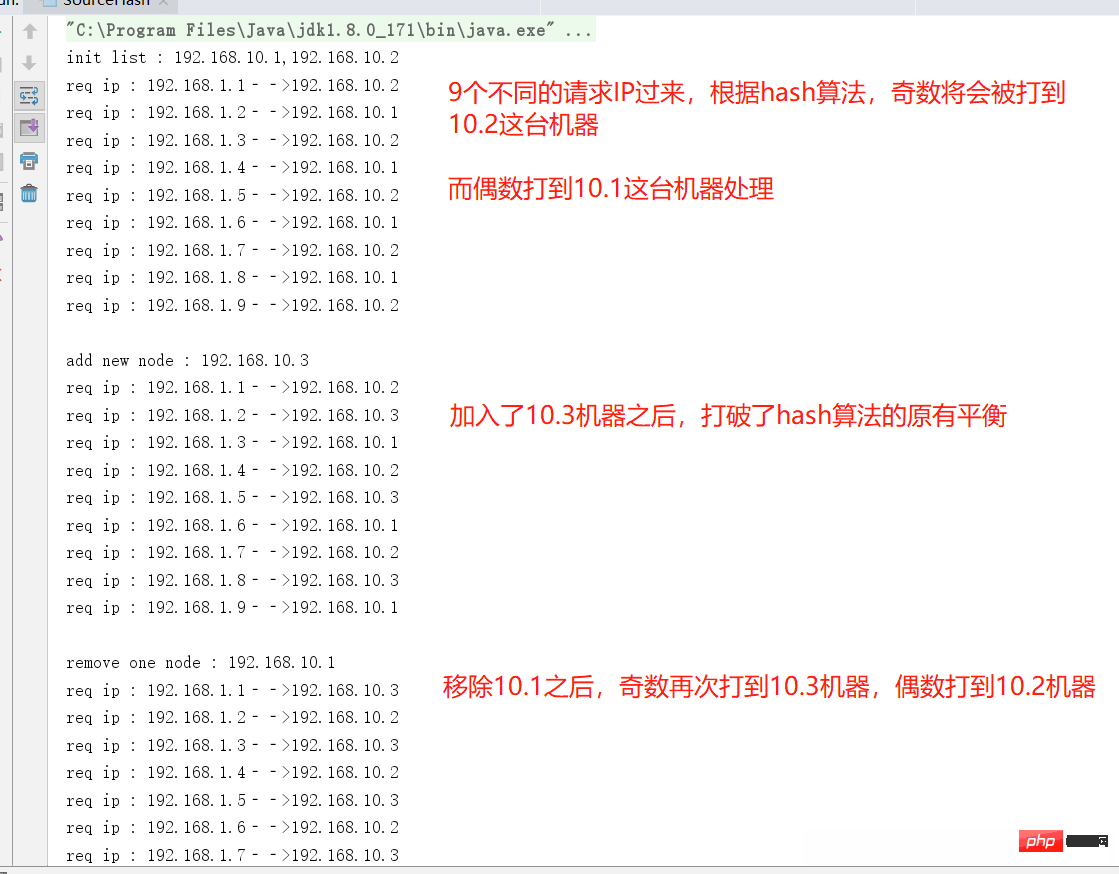The height and width of the screenshot is (874, 1119).
Task: Click the line 'req ip : 192.168.1.1 -->192.168.10.3'
Action: pyautogui.click(x=233, y=691)
